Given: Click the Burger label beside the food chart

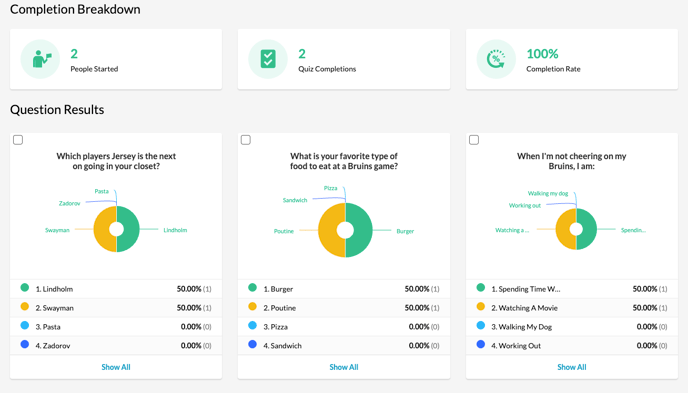Looking at the screenshot, I should pos(405,231).
